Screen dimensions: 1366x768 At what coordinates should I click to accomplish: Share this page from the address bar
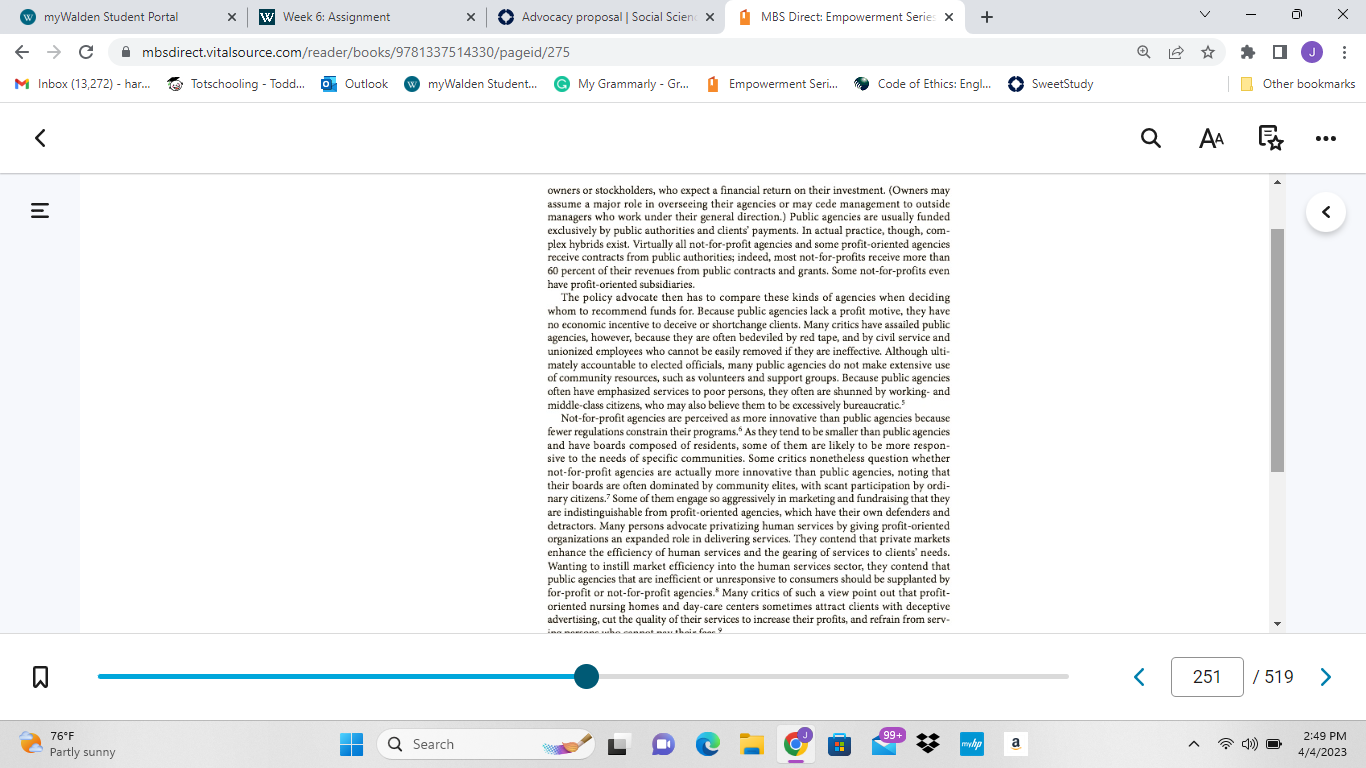[x=1176, y=52]
